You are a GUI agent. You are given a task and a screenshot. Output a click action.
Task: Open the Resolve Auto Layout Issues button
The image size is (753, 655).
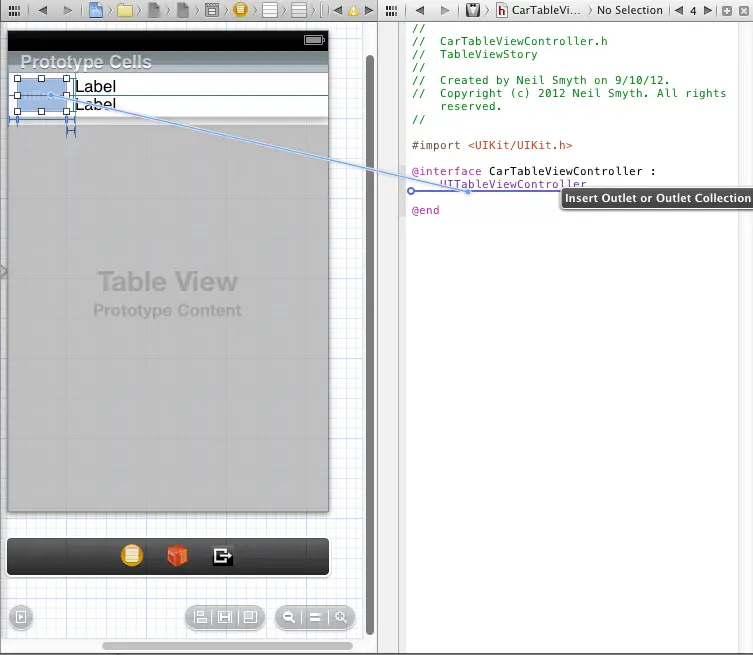tap(250, 618)
